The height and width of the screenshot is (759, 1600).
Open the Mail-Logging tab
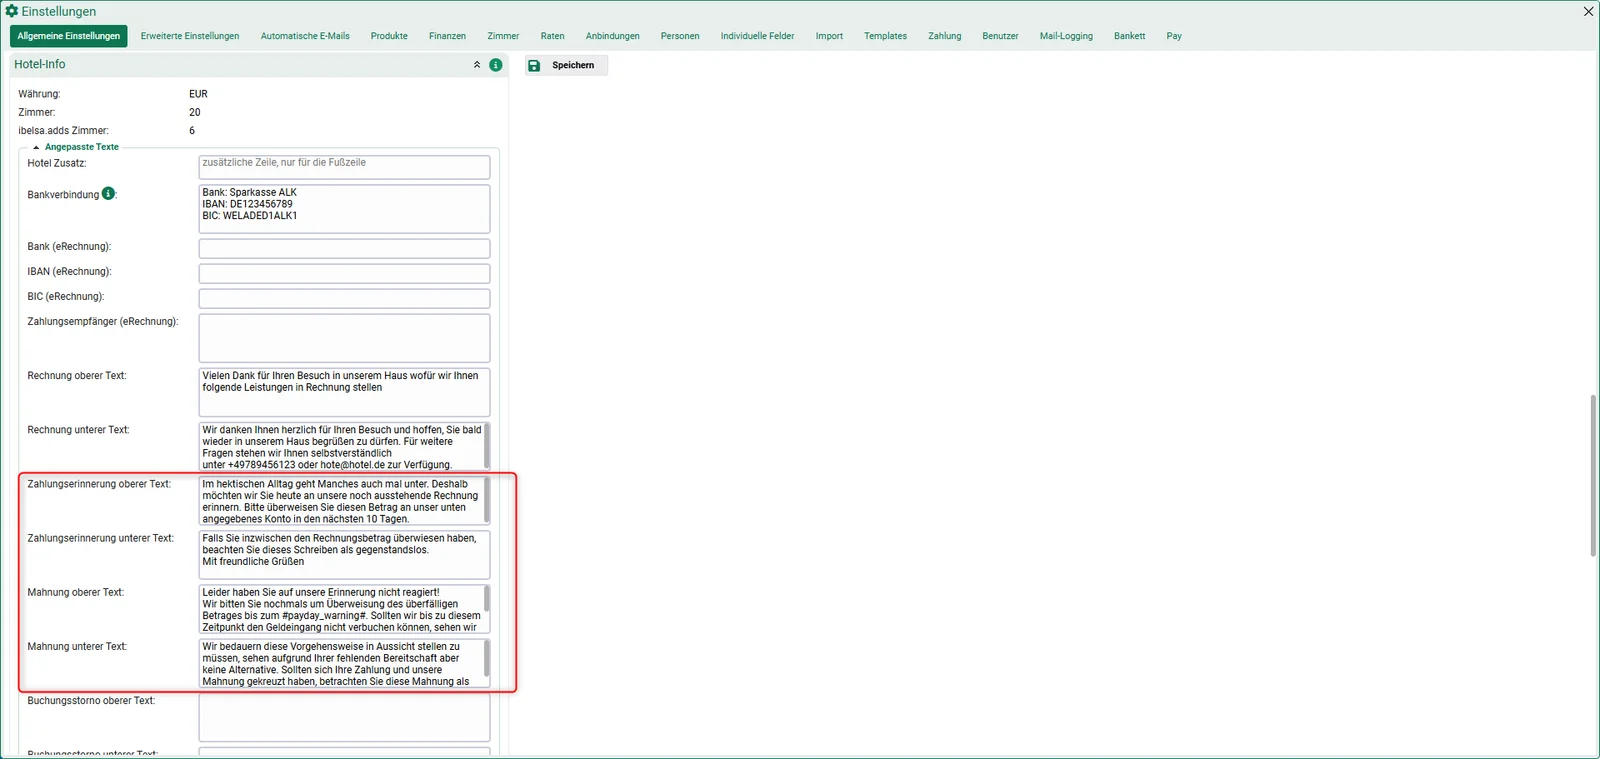[x=1066, y=36]
